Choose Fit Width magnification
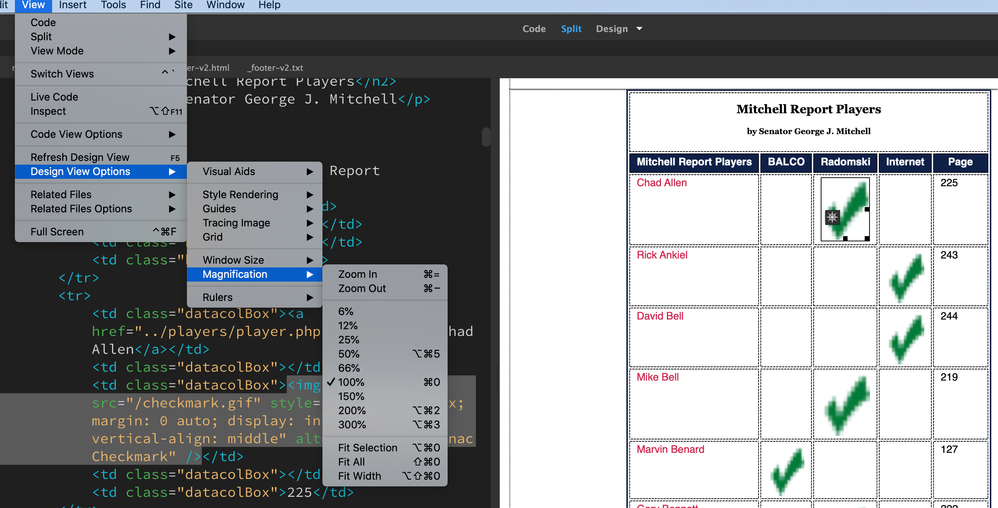998x508 pixels. (385, 476)
